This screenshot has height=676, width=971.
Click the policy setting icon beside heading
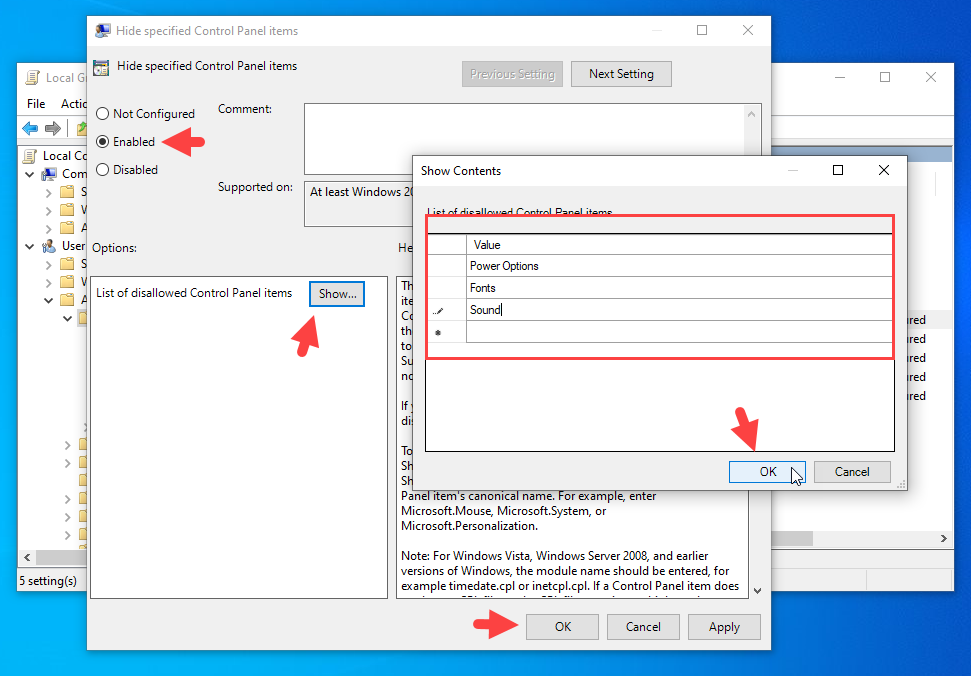coord(101,67)
